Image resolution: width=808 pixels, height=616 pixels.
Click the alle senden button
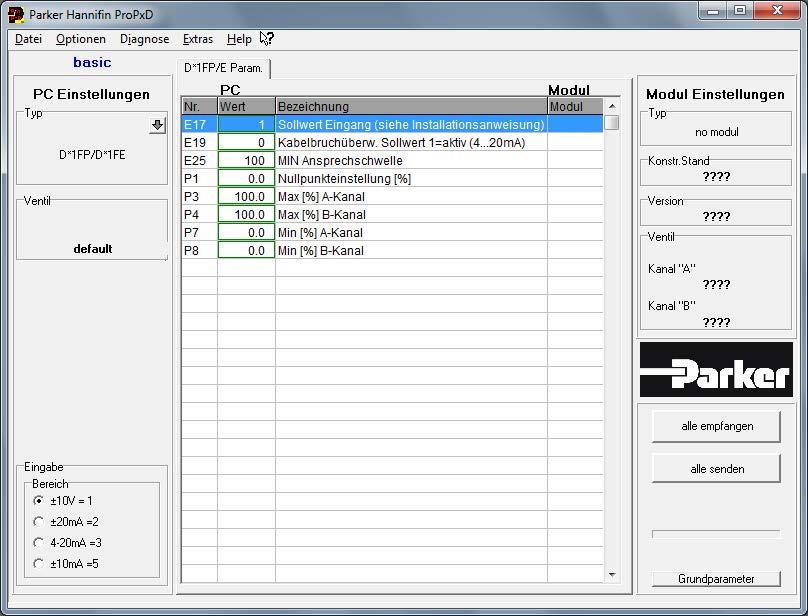716,469
